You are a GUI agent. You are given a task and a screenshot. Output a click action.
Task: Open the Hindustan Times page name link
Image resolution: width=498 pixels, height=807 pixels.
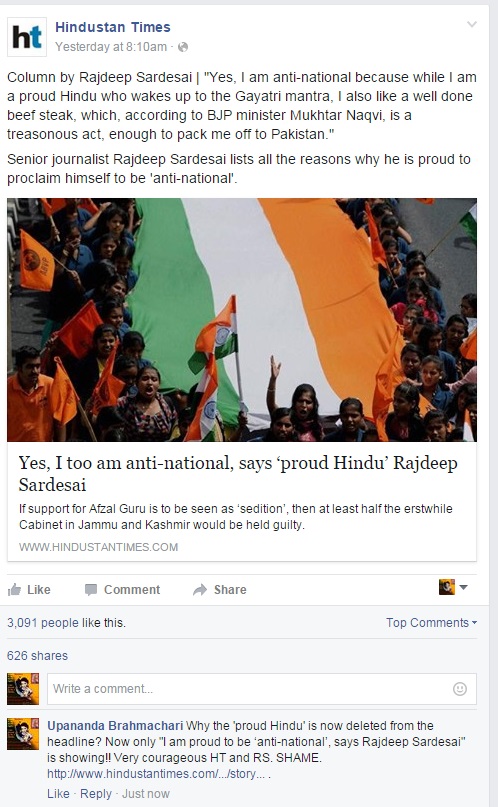pos(113,27)
